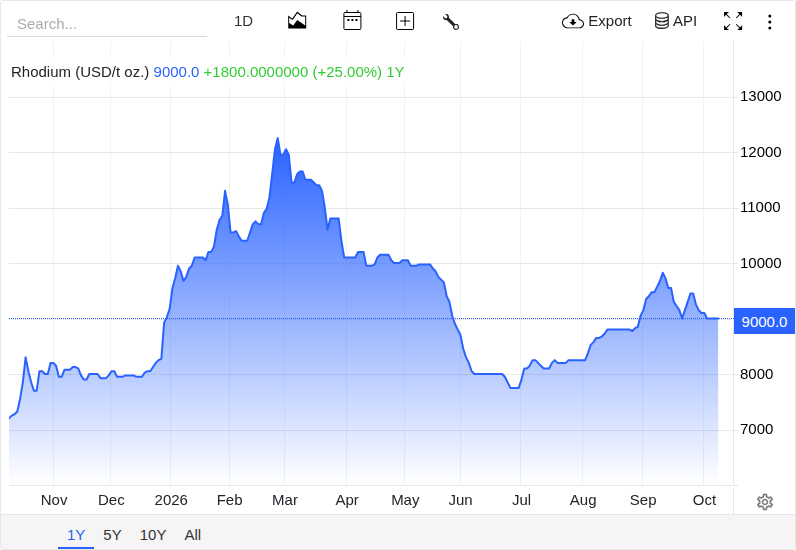Switch to the 5Y time range

click(112, 535)
